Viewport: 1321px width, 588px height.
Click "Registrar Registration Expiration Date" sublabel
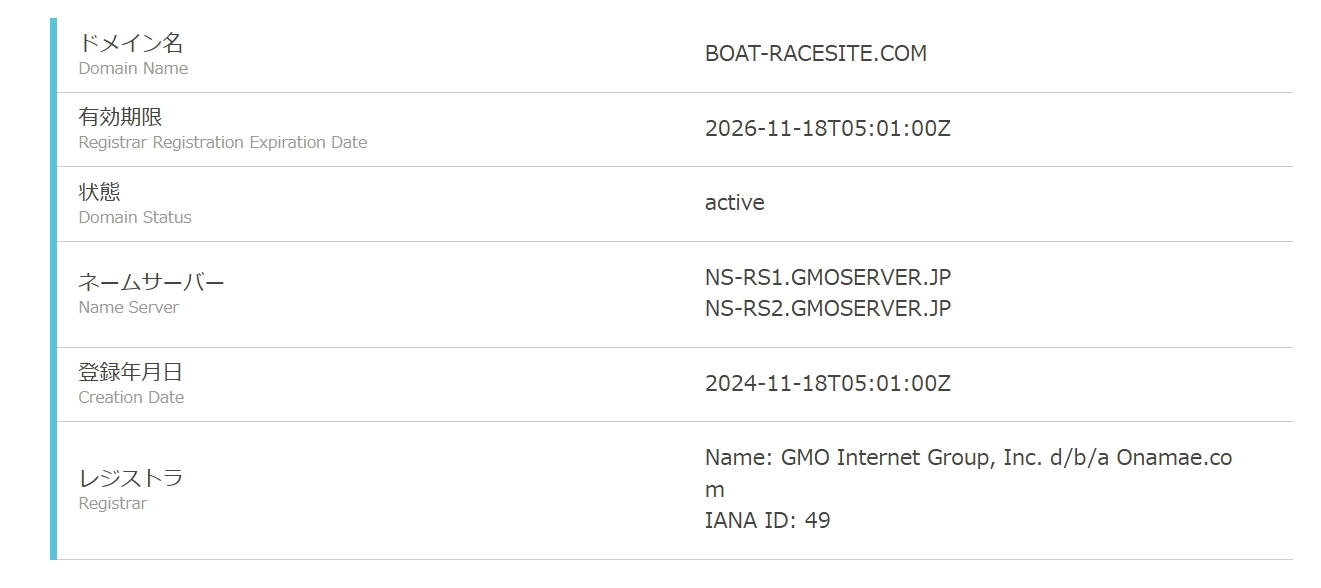222,143
